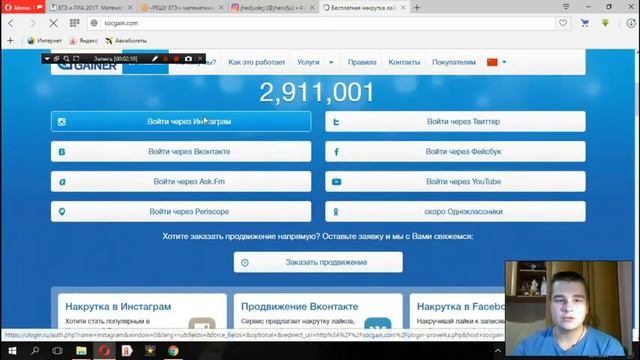The width and height of the screenshot is (640, 360).
Task: Open the Opera Menu button
Action: click(23, 7)
